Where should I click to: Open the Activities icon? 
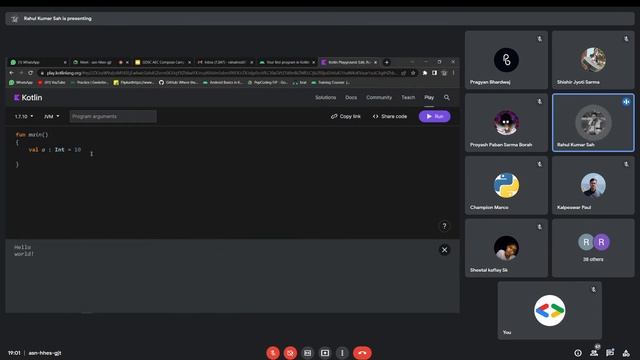[626, 353]
